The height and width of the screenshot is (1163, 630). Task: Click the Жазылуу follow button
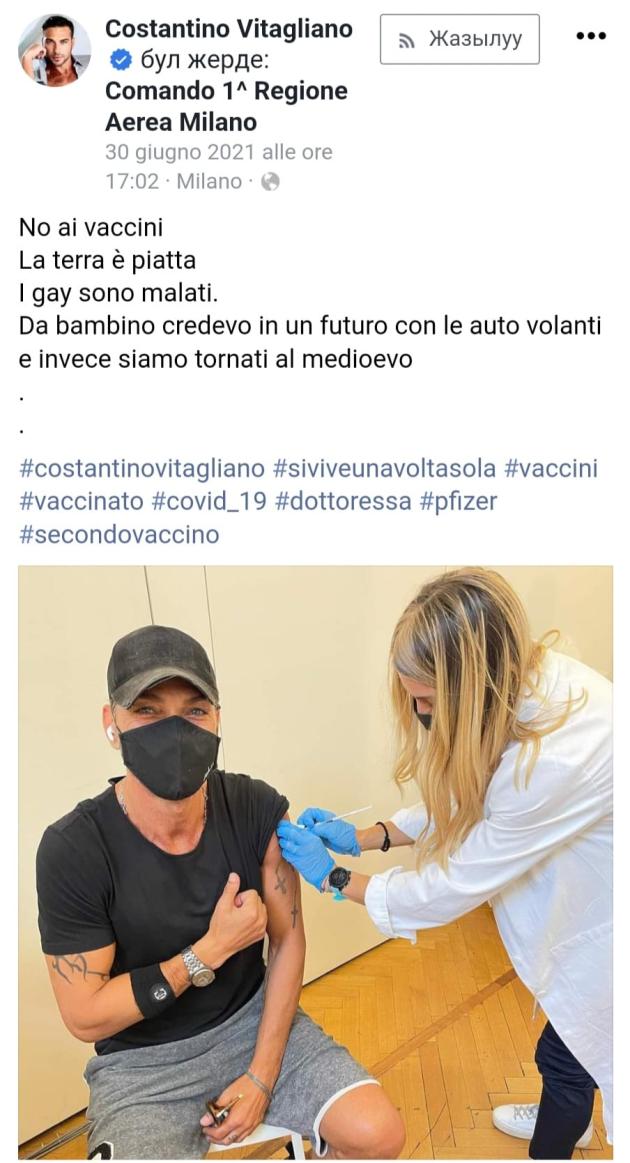(459, 39)
